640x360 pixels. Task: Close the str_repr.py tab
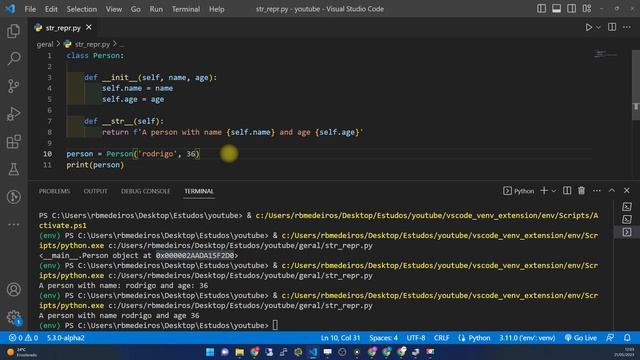pos(89,27)
